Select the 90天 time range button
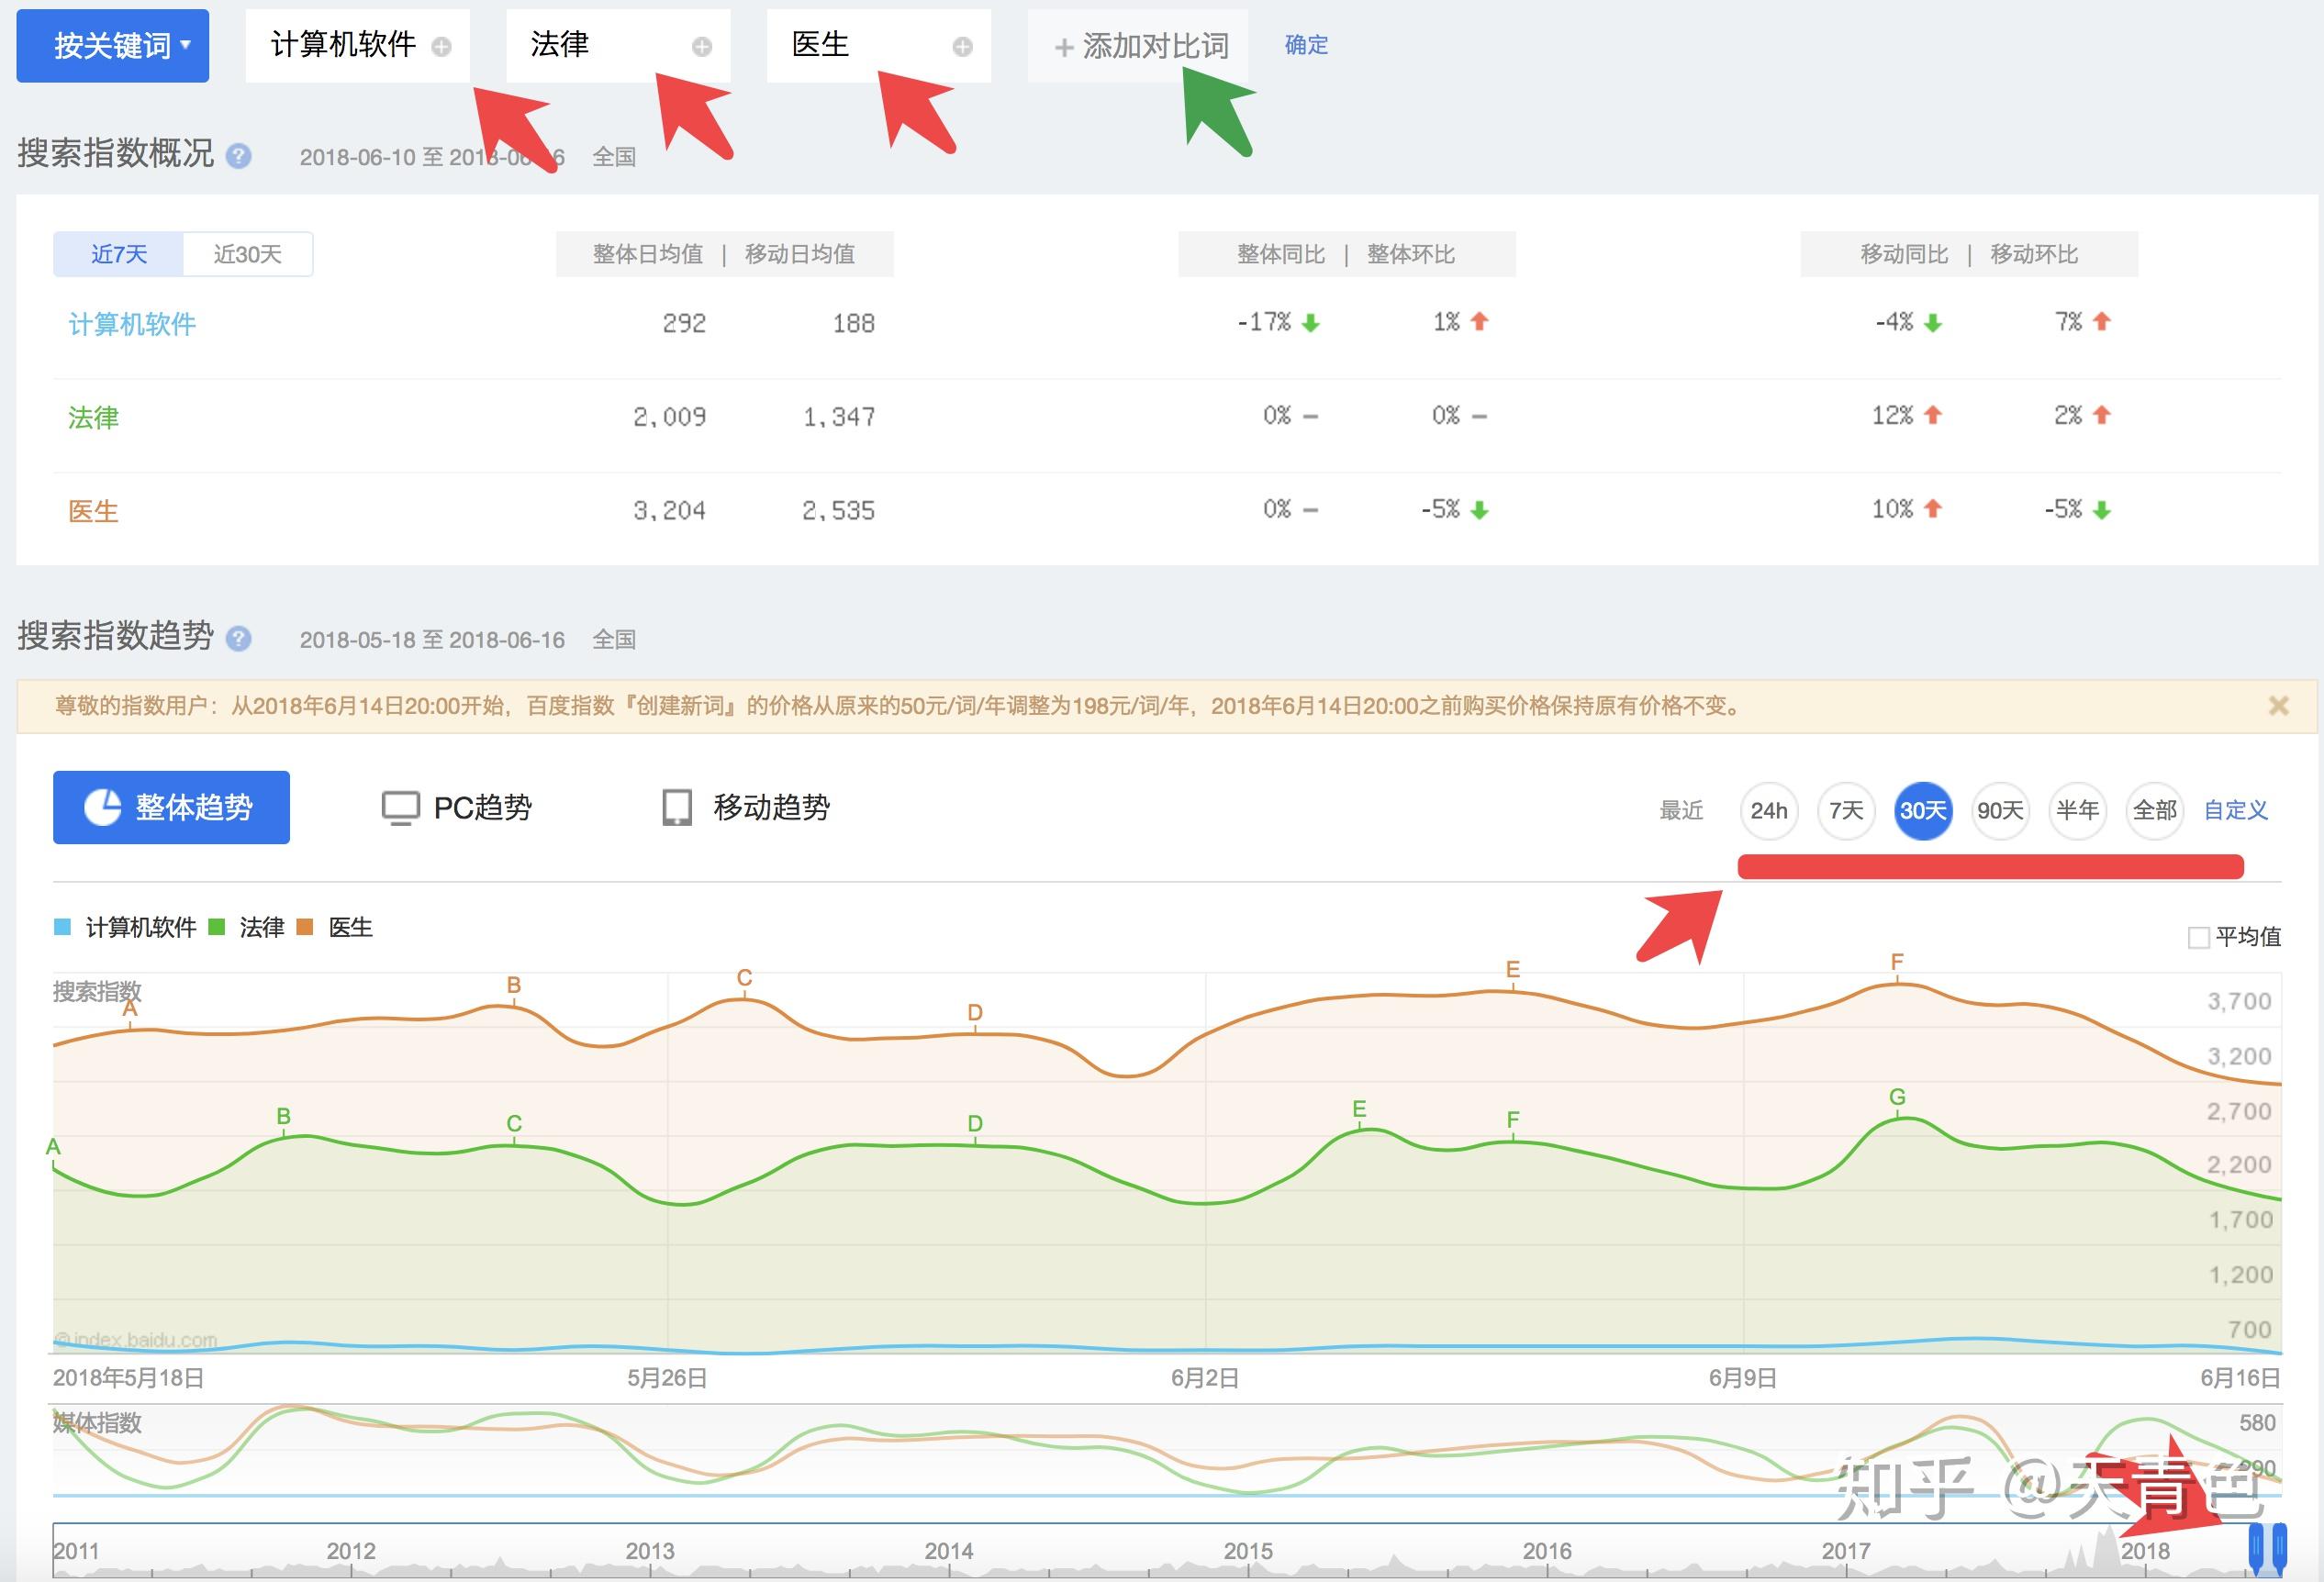2324x1582 pixels. (2000, 810)
